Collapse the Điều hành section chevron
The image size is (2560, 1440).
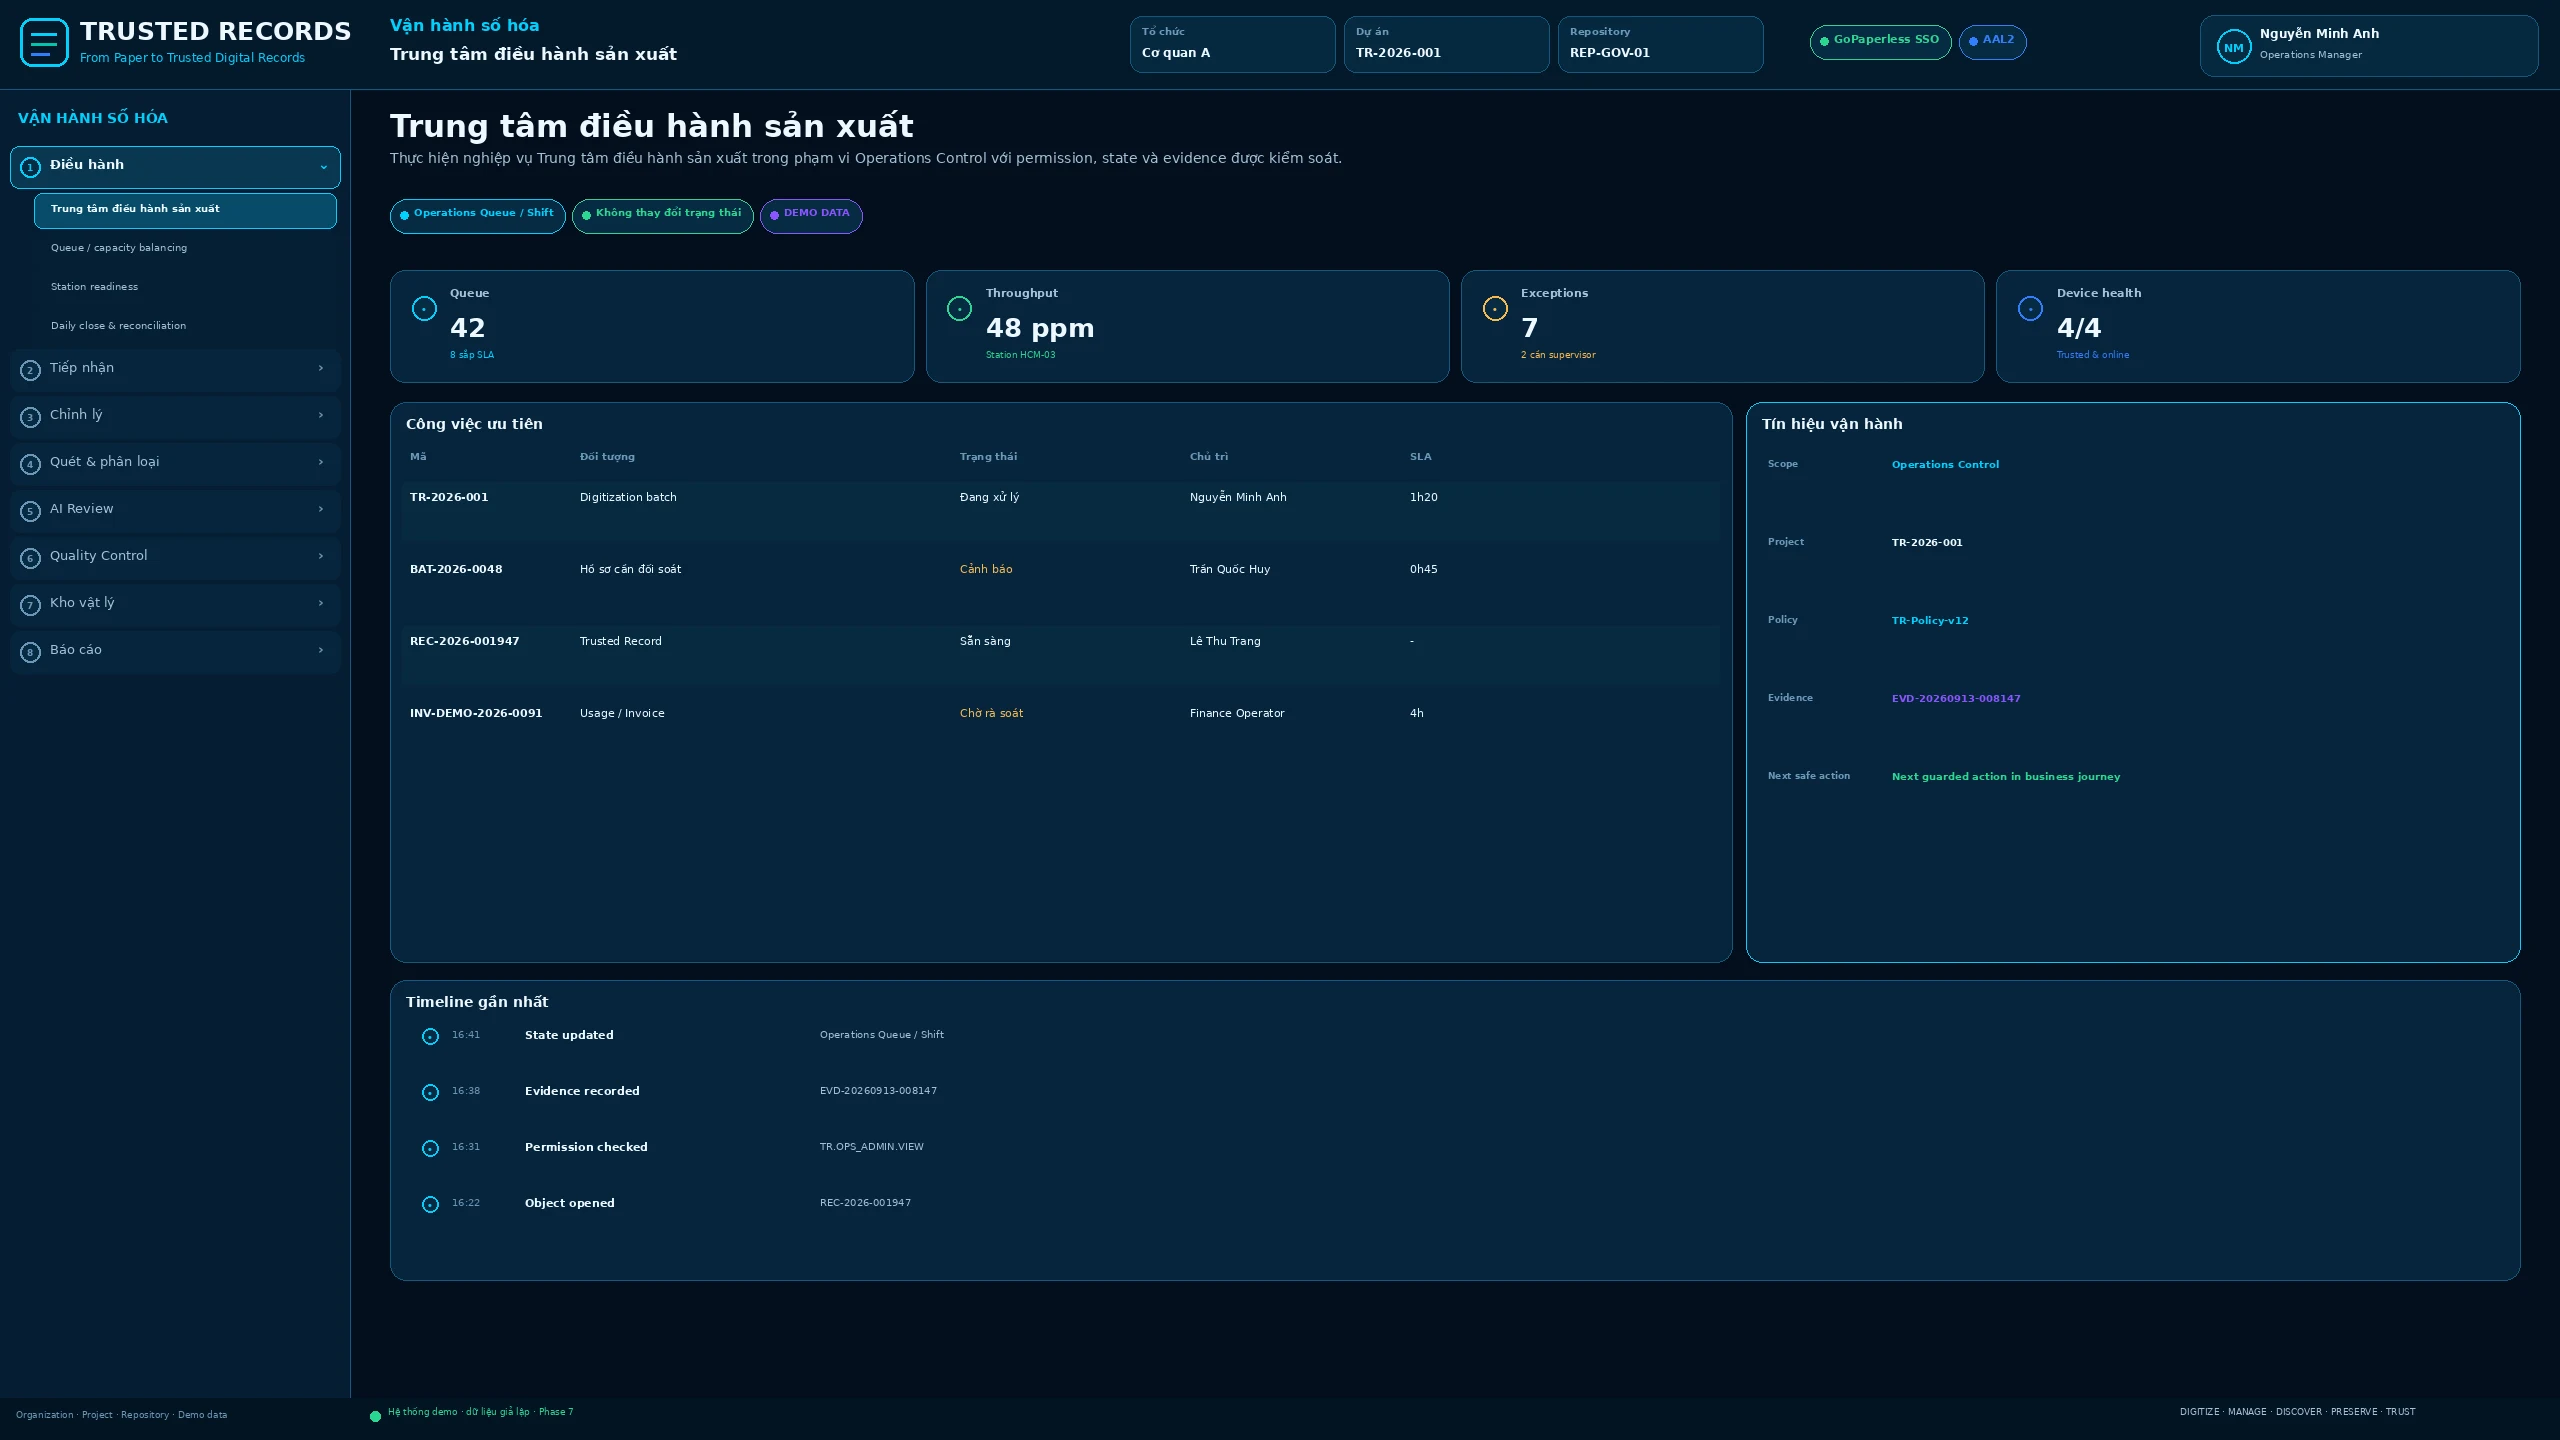(x=323, y=167)
